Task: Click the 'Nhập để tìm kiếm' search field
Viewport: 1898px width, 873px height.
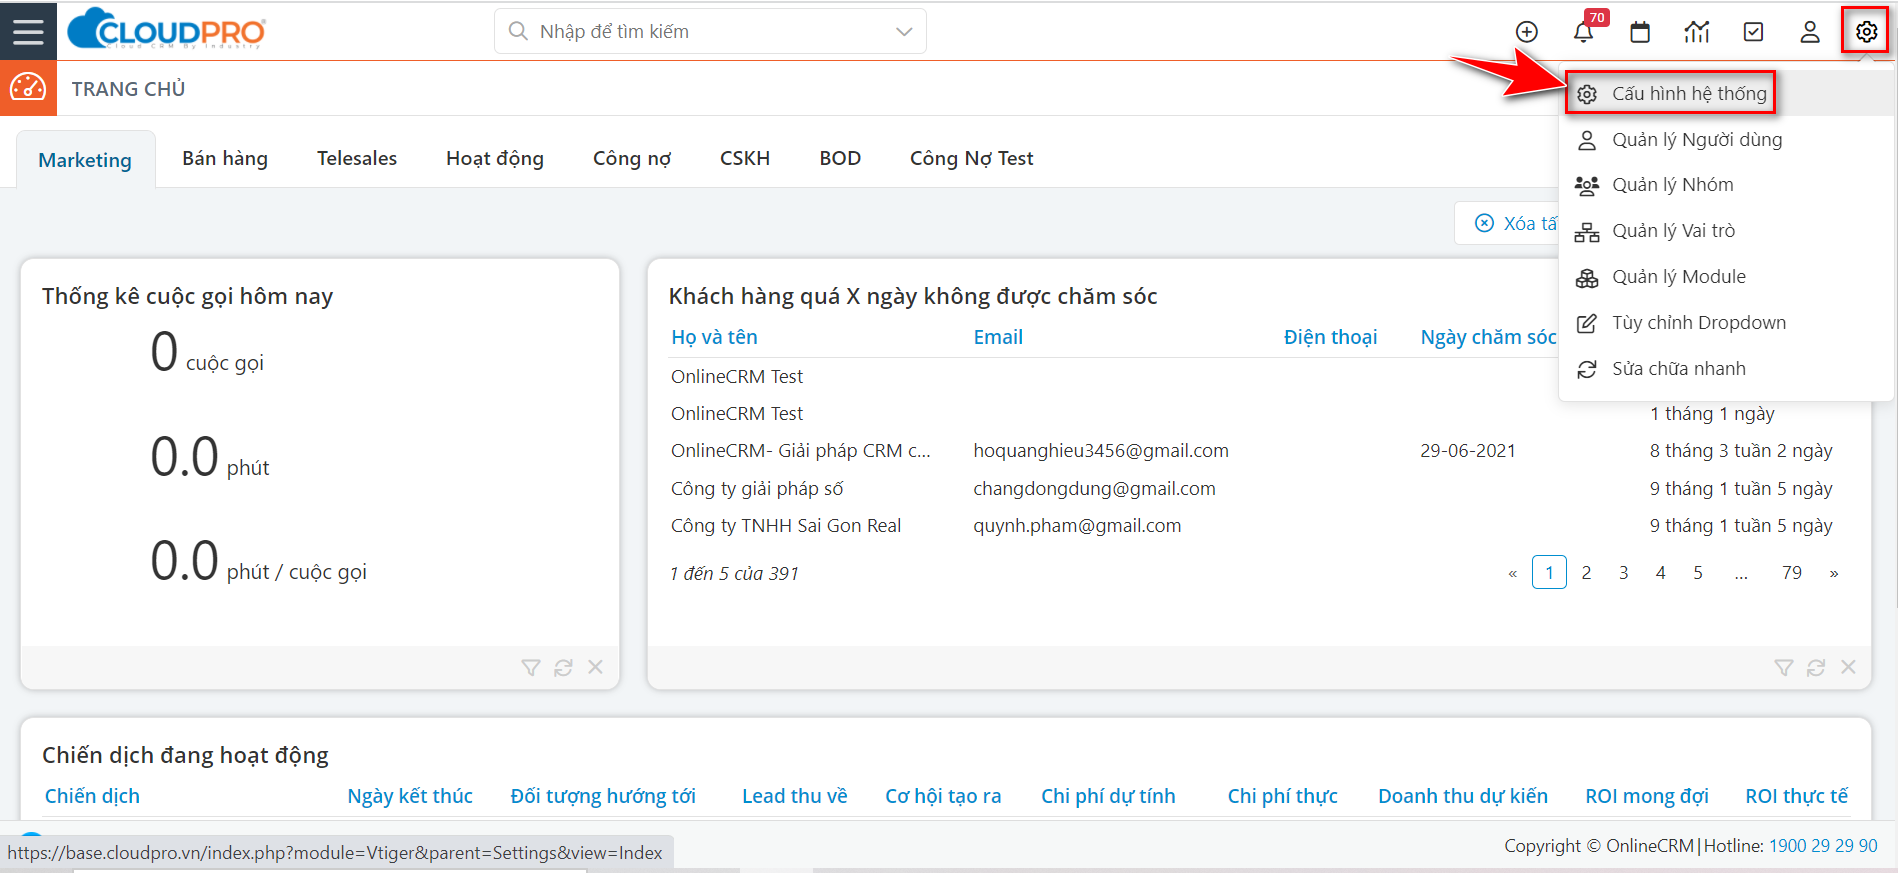Action: [x=710, y=31]
